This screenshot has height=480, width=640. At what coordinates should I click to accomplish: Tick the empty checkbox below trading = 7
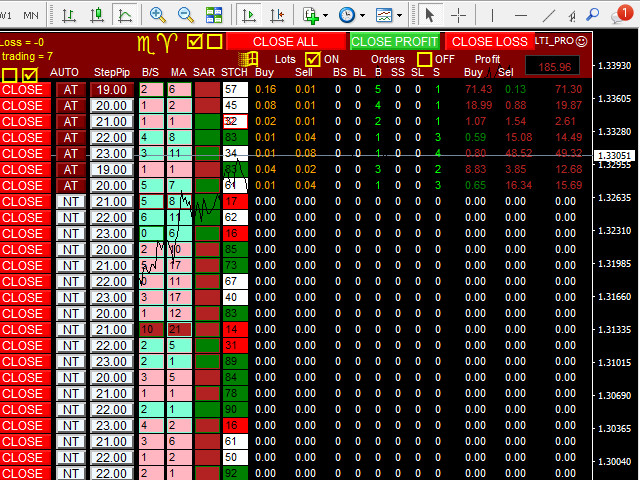click(x=9, y=75)
